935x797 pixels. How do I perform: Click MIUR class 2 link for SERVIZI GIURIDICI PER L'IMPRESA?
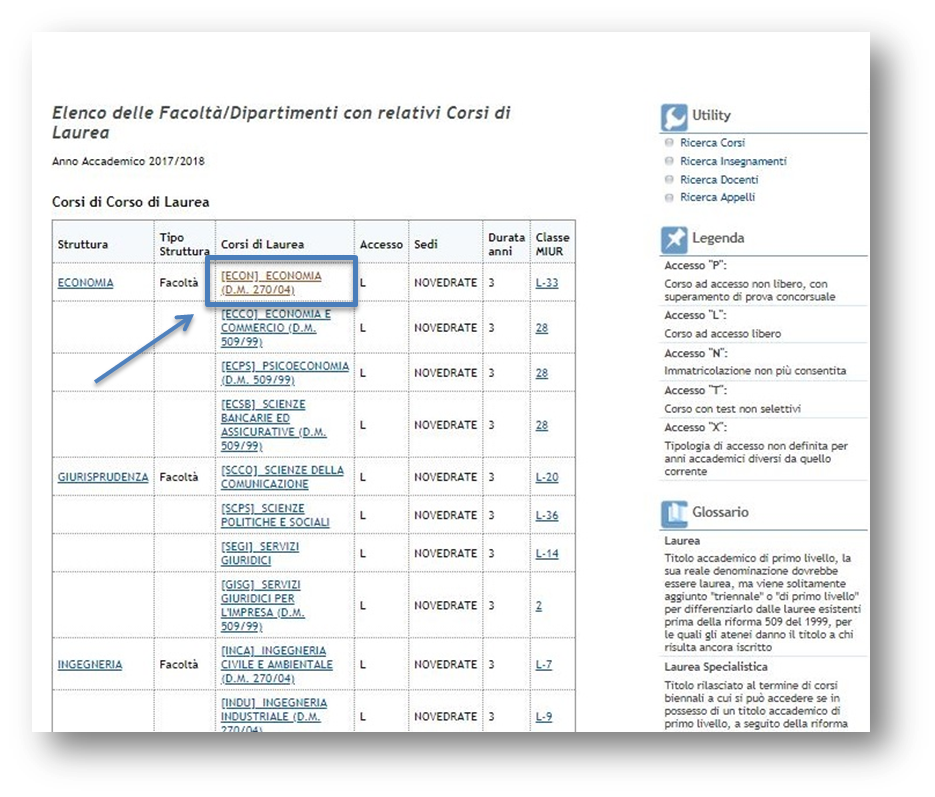tap(538, 605)
